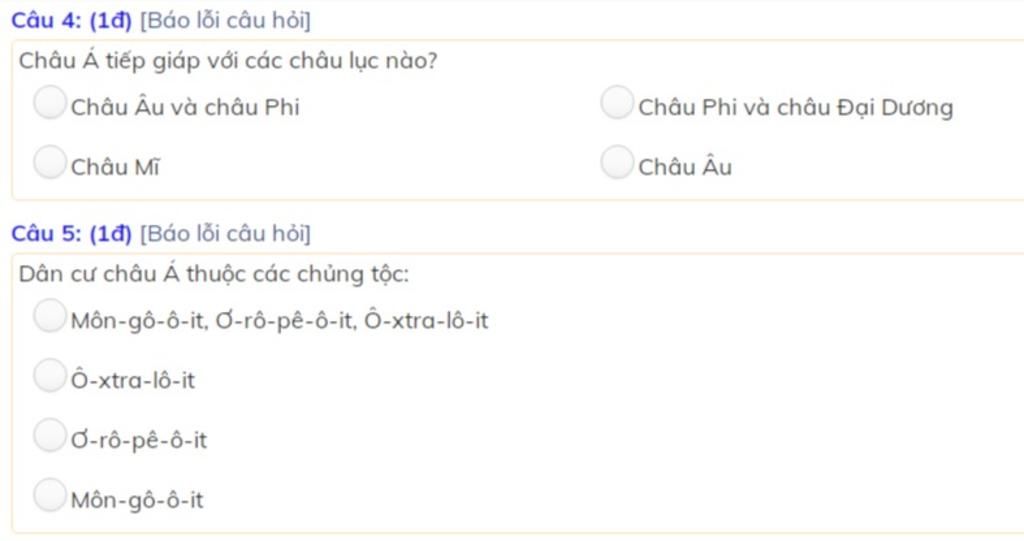Open Báo lỗi câu hỏi link for Câu 5
This screenshot has width=1024, height=541.
tap(225, 233)
